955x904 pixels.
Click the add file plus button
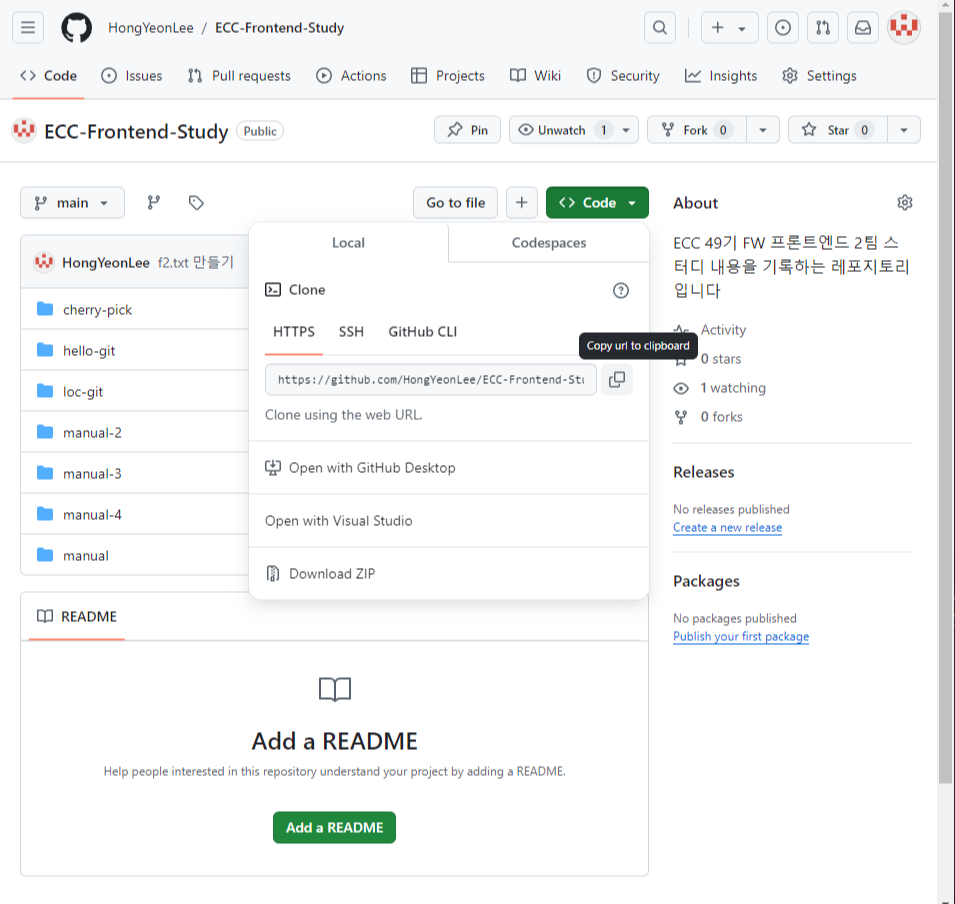pyautogui.click(x=521, y=202)
